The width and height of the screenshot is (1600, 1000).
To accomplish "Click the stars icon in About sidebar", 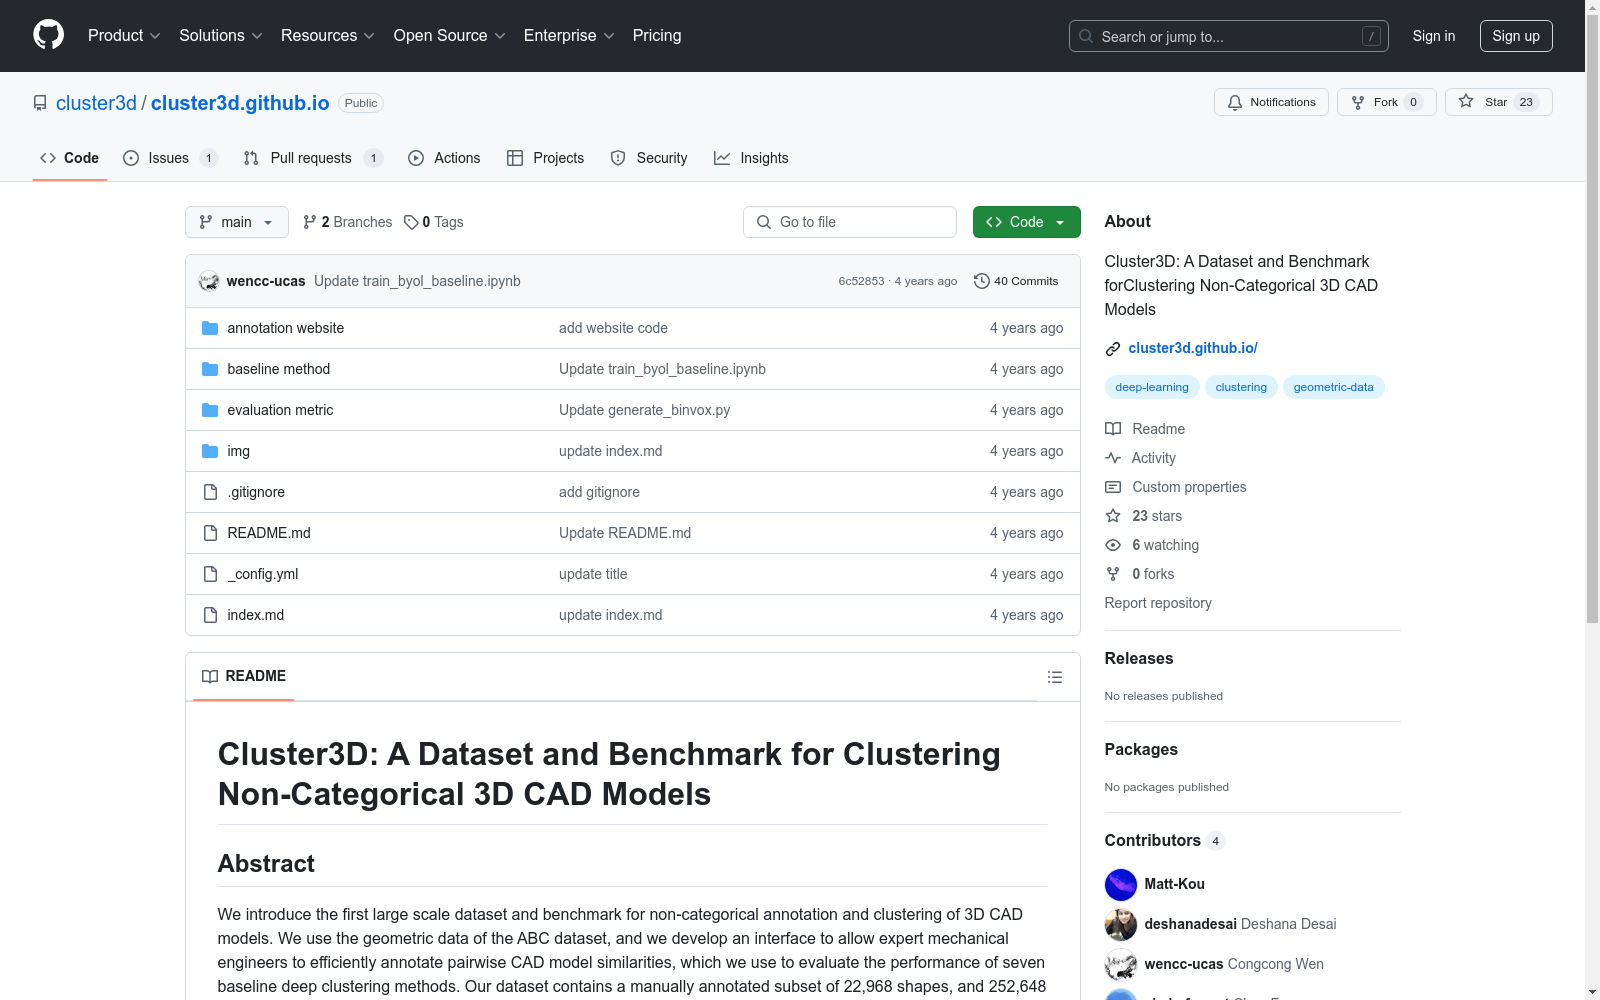I will pyautogui.click(x=1113, y=516).
